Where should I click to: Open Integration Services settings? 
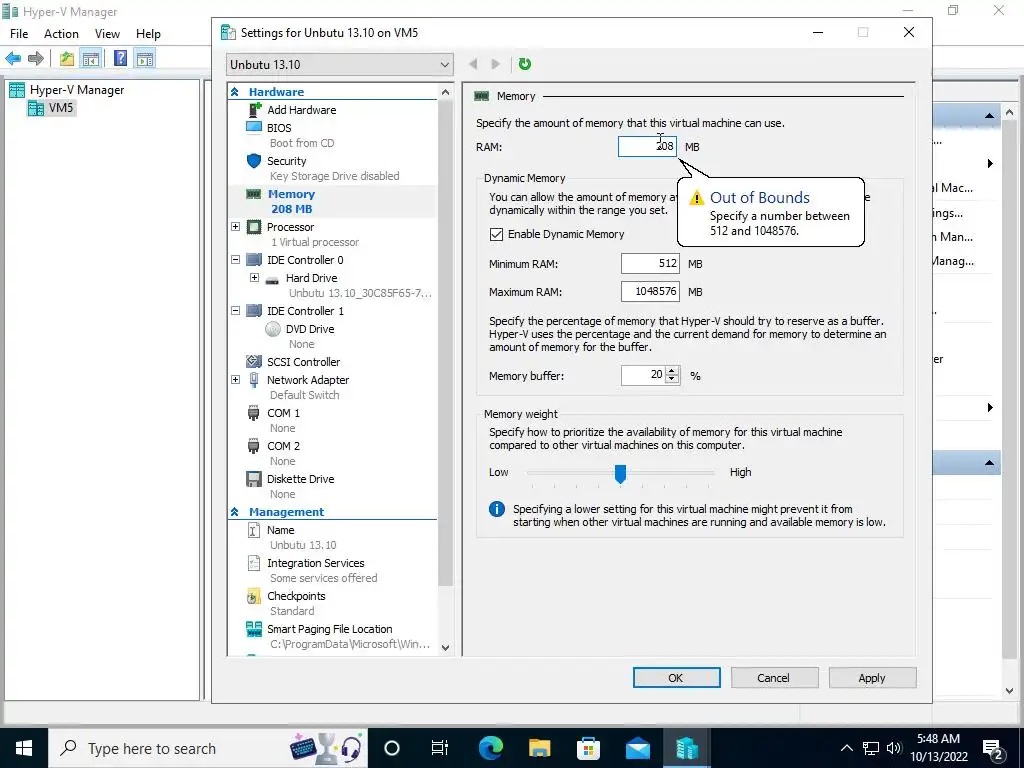coord(315,563)
